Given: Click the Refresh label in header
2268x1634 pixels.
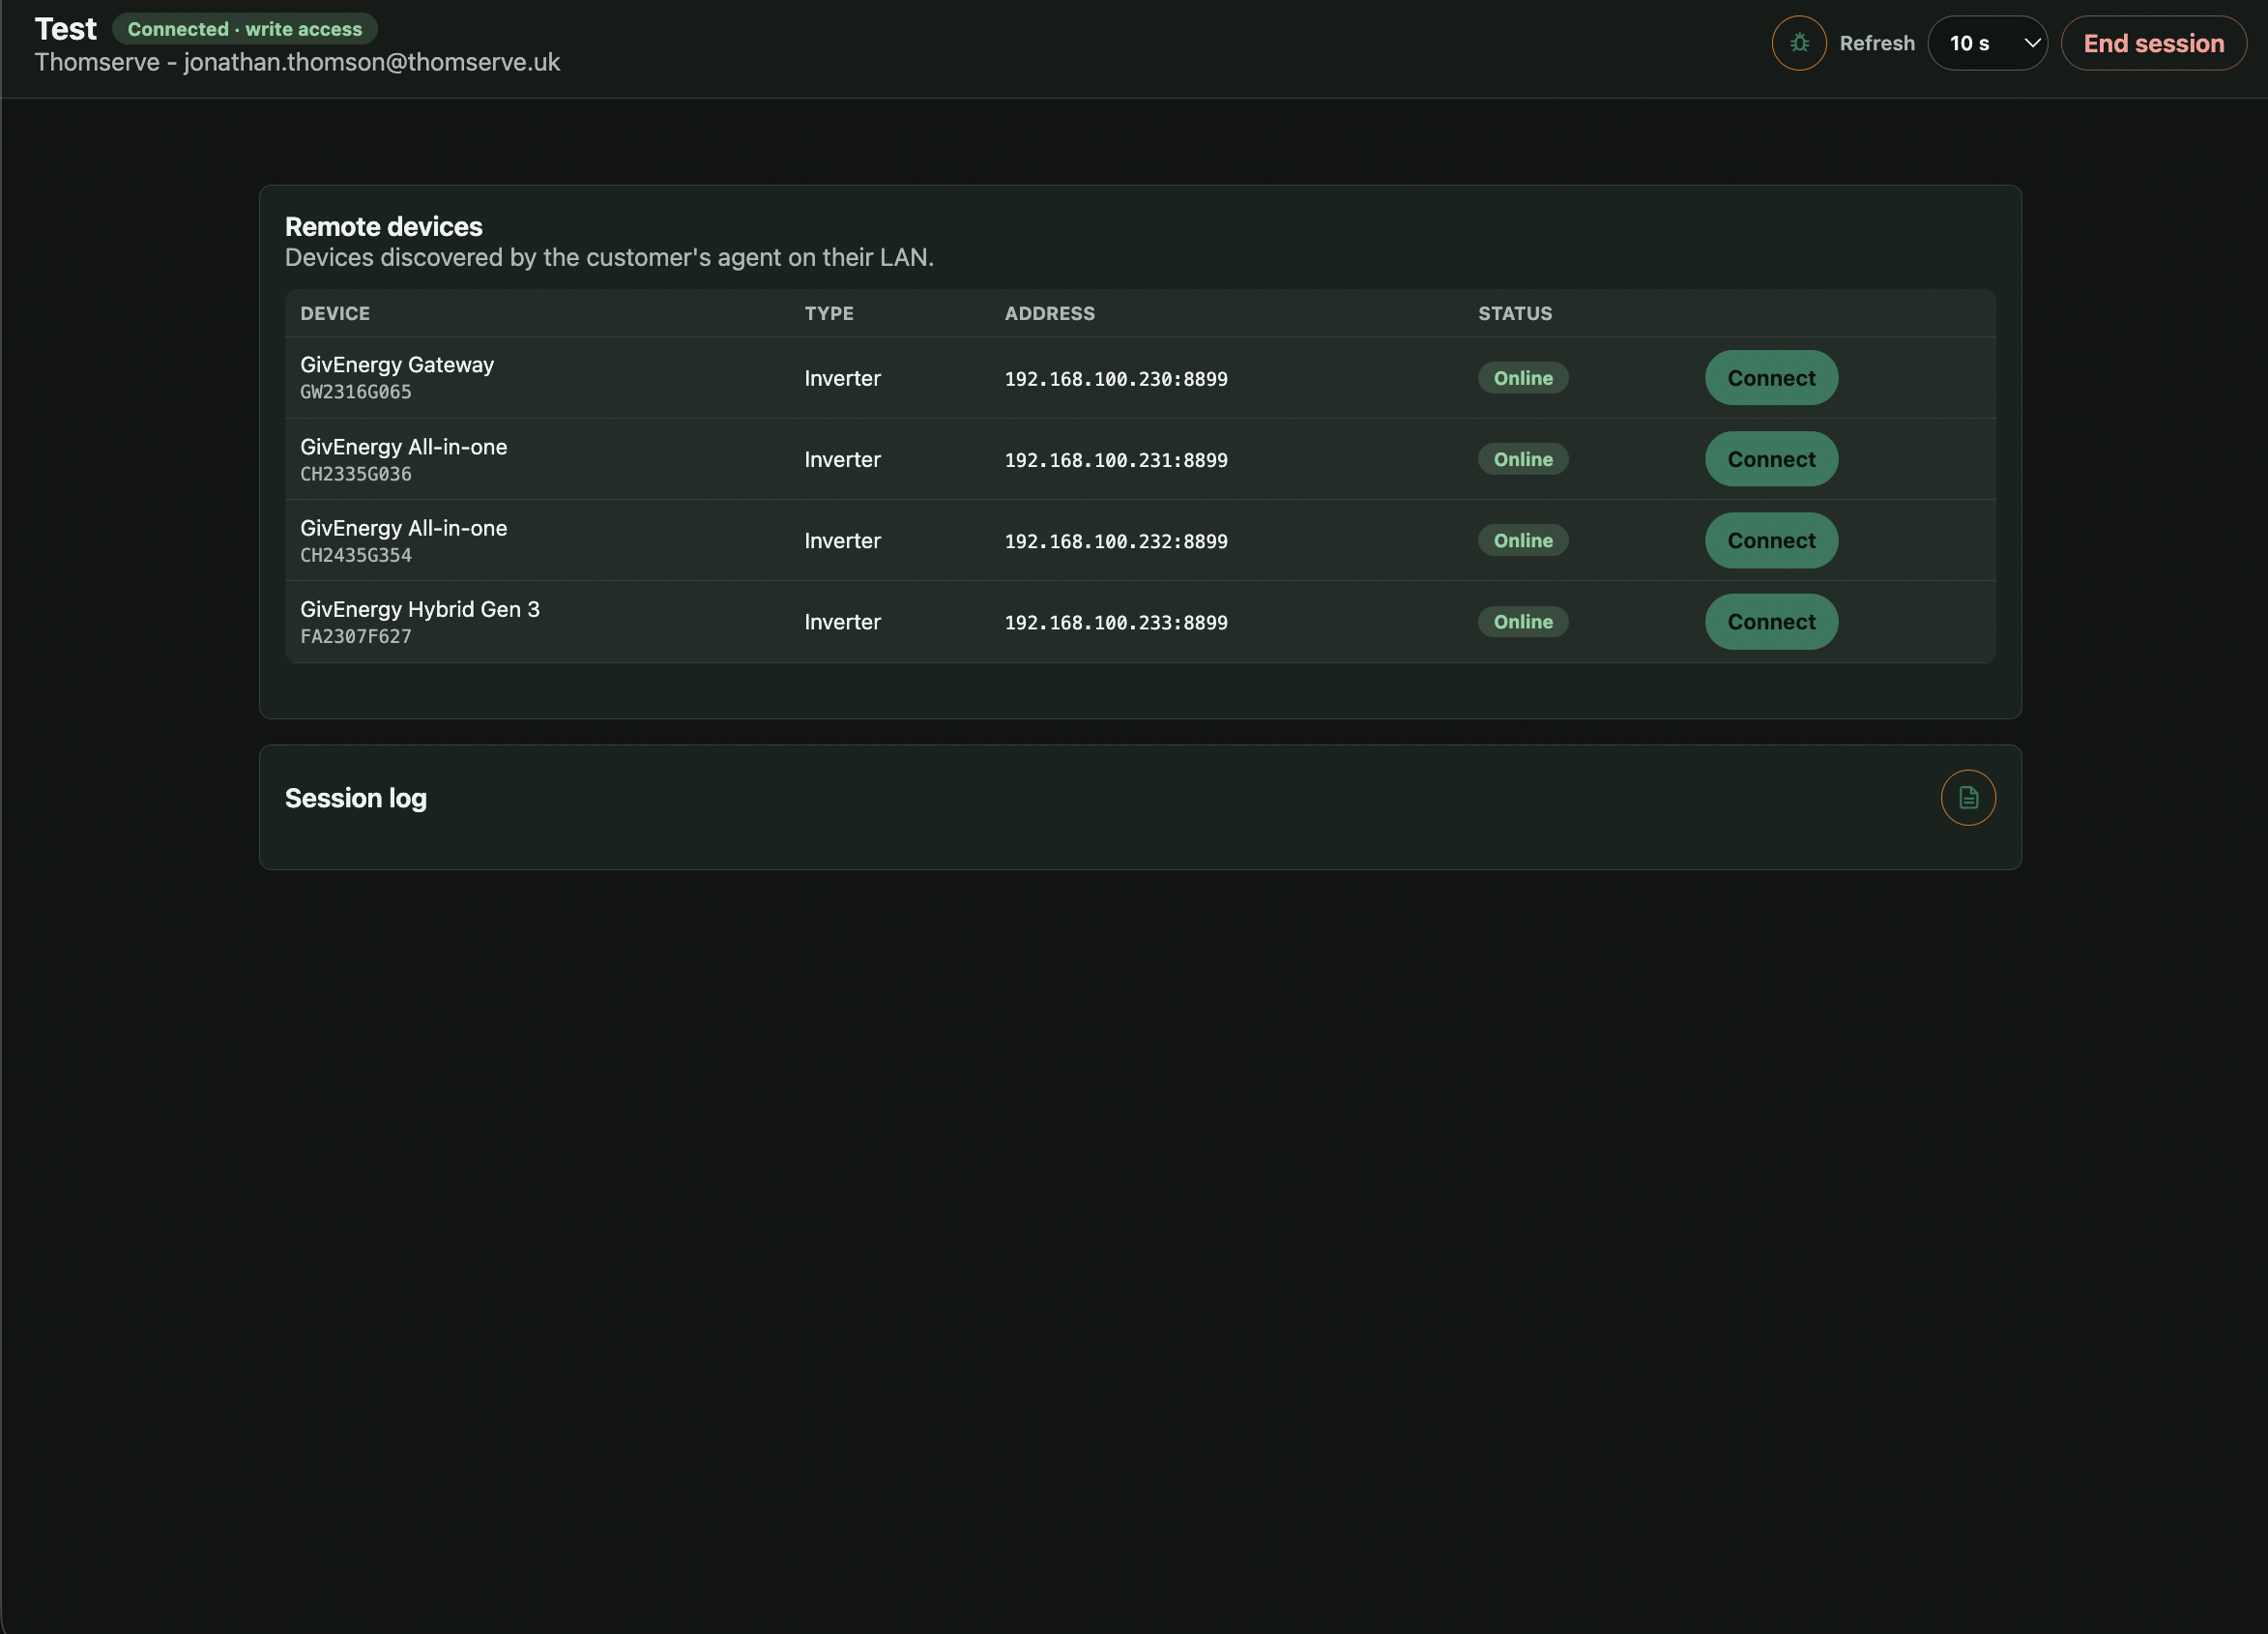Looking at the screenshot, I should 1877,43.
